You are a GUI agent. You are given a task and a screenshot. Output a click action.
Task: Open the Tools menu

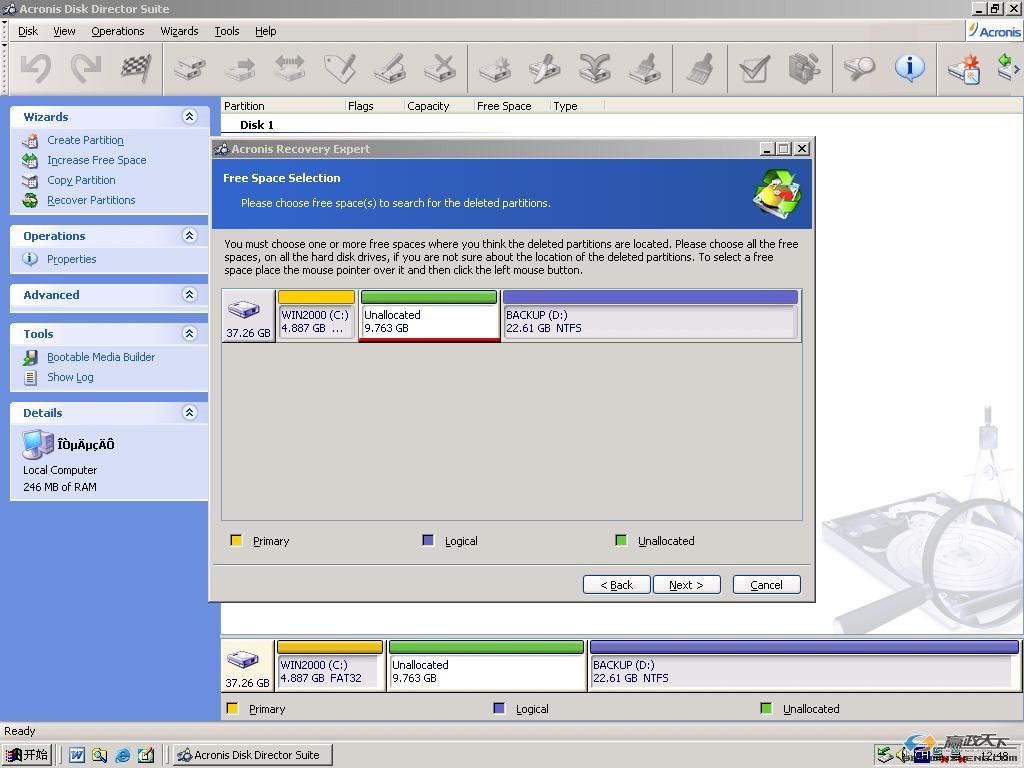click(x=227, y=31)
